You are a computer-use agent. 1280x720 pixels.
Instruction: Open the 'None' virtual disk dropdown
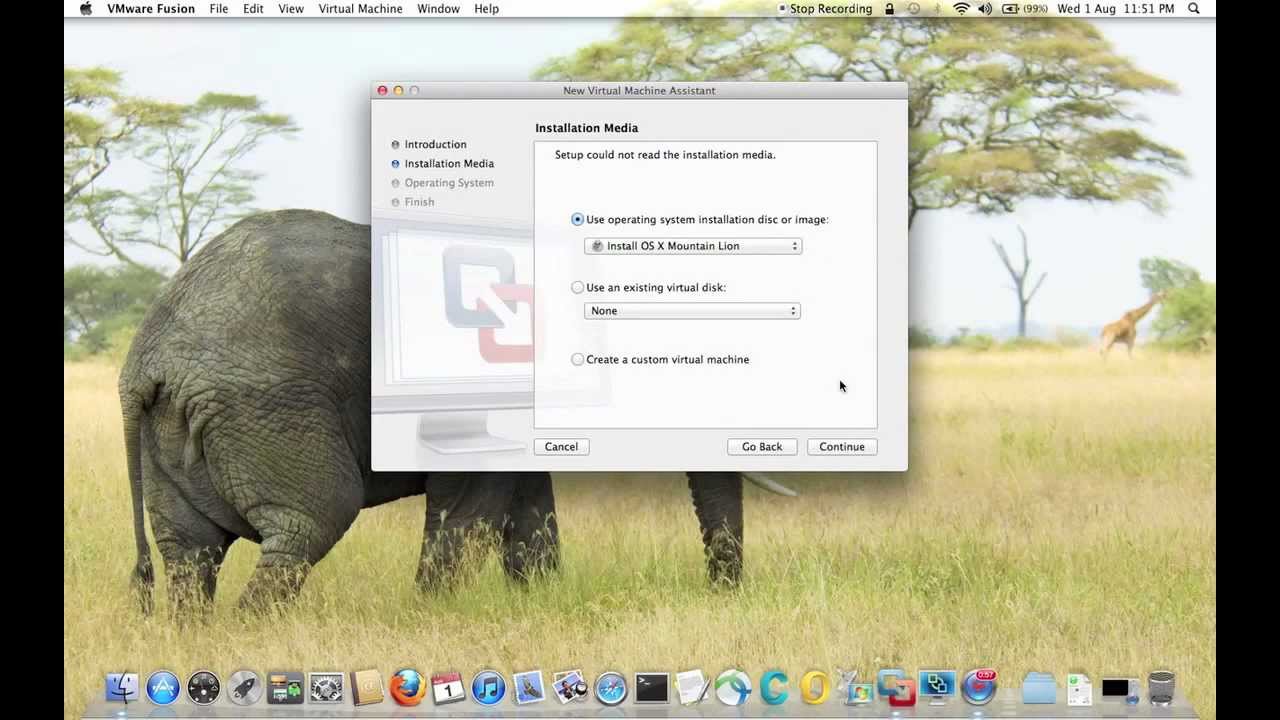(692, 311)
